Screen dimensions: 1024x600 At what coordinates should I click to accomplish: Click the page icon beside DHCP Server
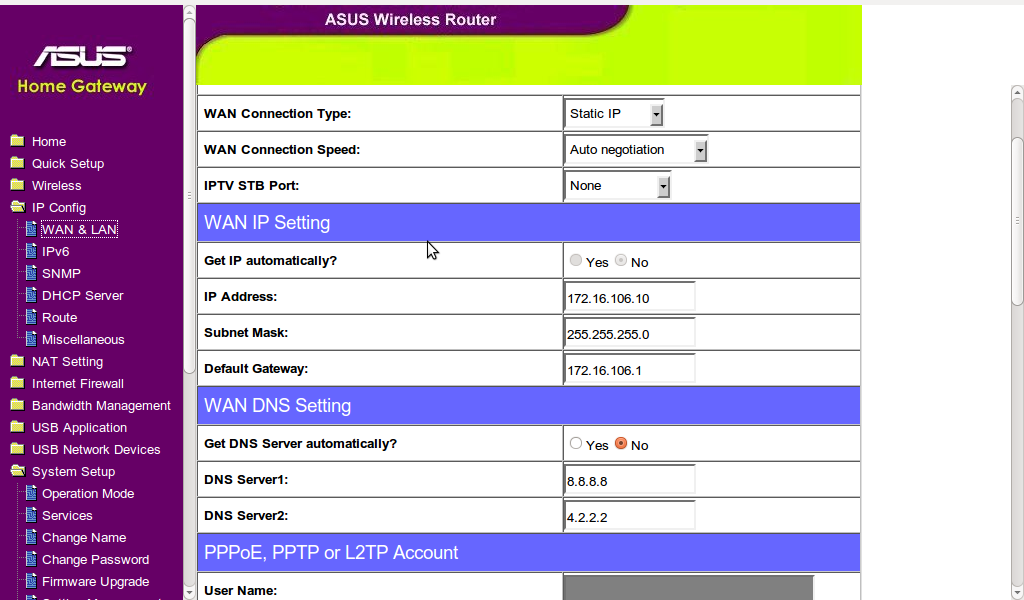pyautogui.click(x=31, y=295)
